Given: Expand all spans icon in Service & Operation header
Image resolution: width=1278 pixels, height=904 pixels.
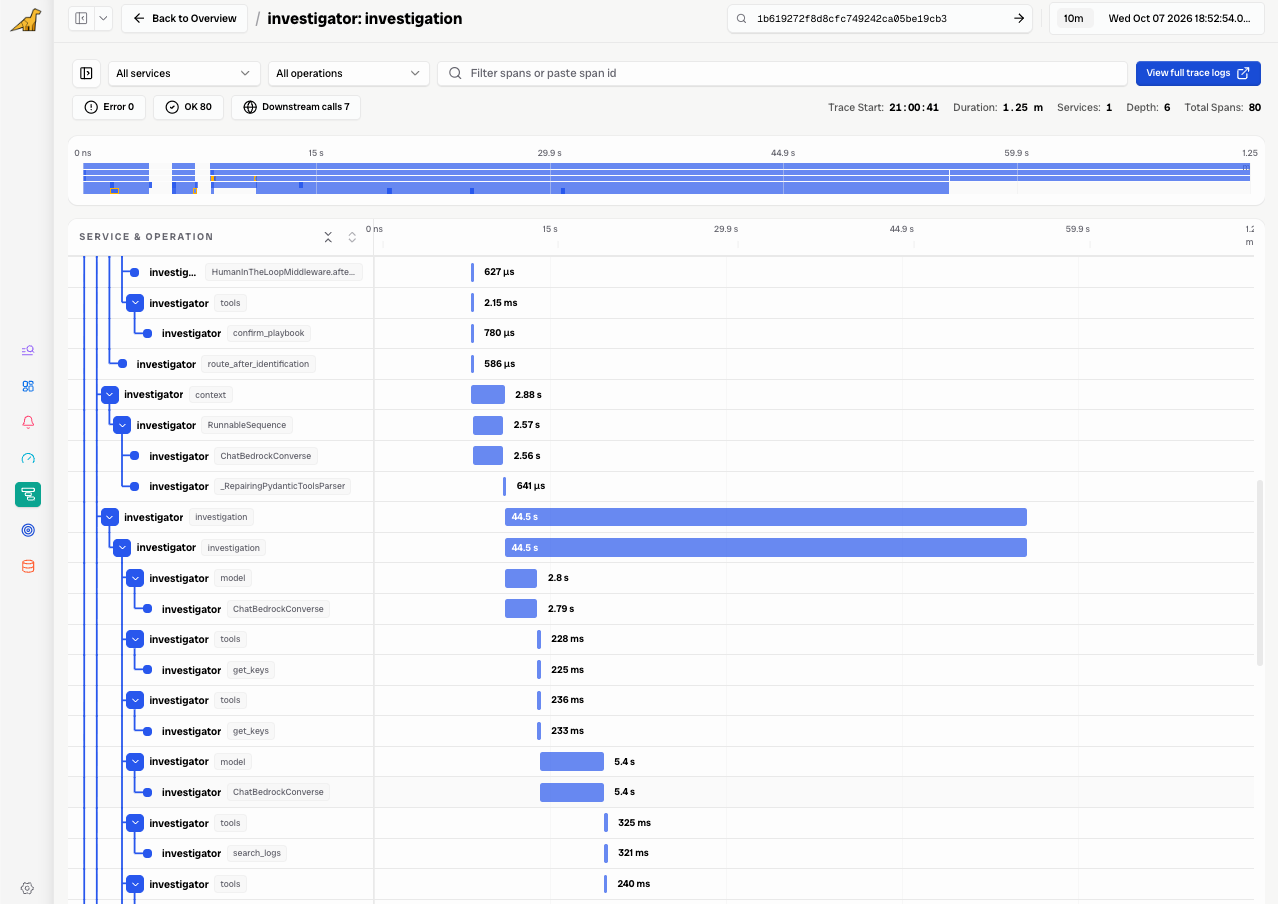Looking at the screenshot, I should 352,237.
